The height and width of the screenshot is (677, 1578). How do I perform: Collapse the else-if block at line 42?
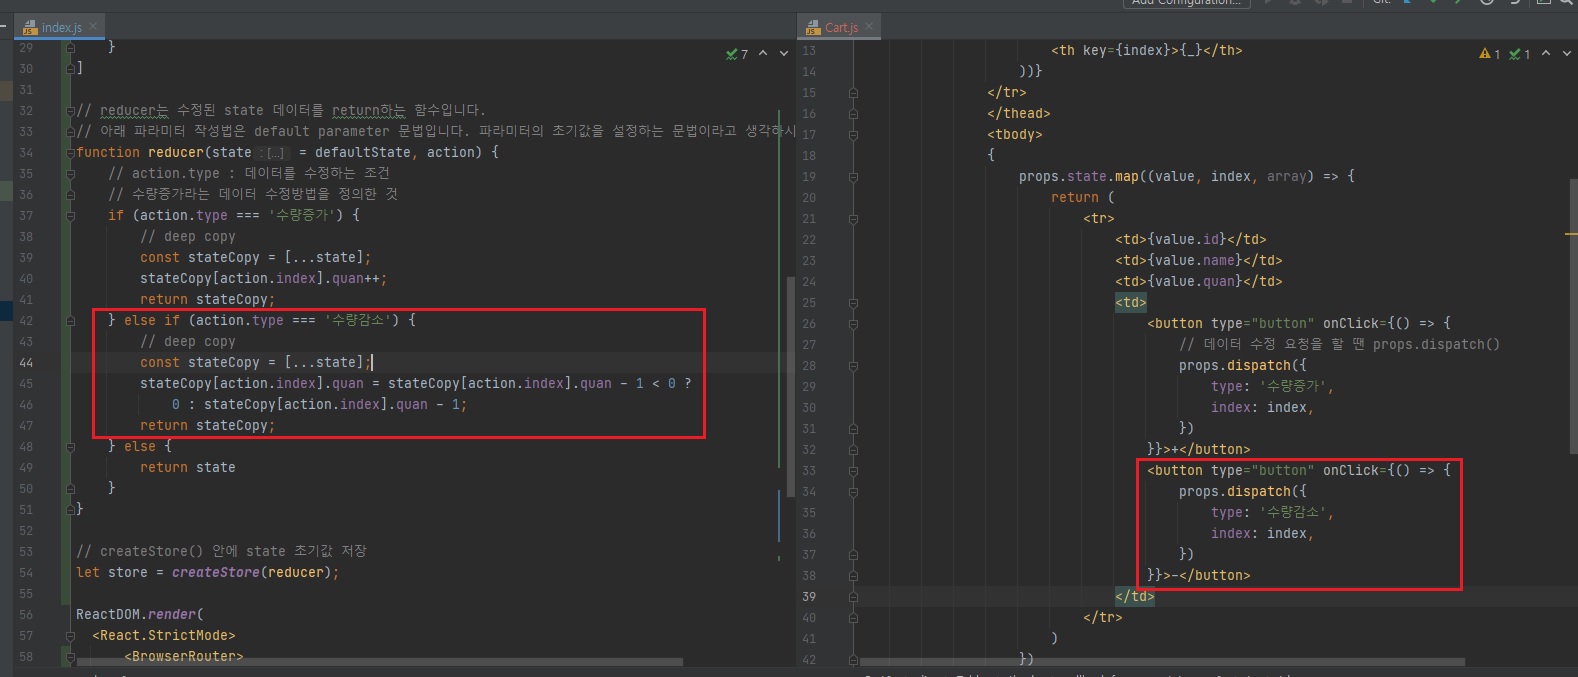click(x=70, y=321)
